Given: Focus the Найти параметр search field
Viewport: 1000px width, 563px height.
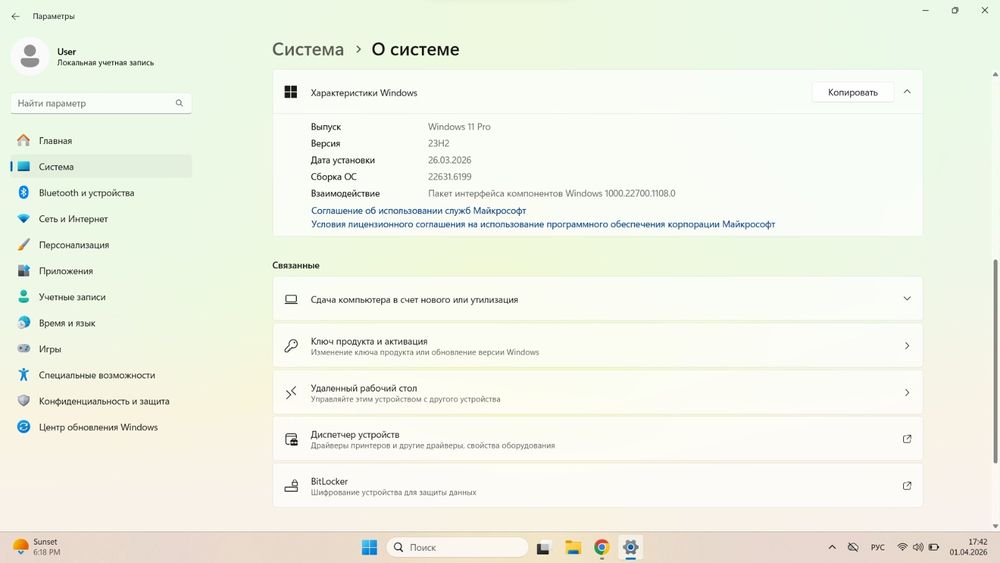Looking at the screenshot, I should [101, 103].
